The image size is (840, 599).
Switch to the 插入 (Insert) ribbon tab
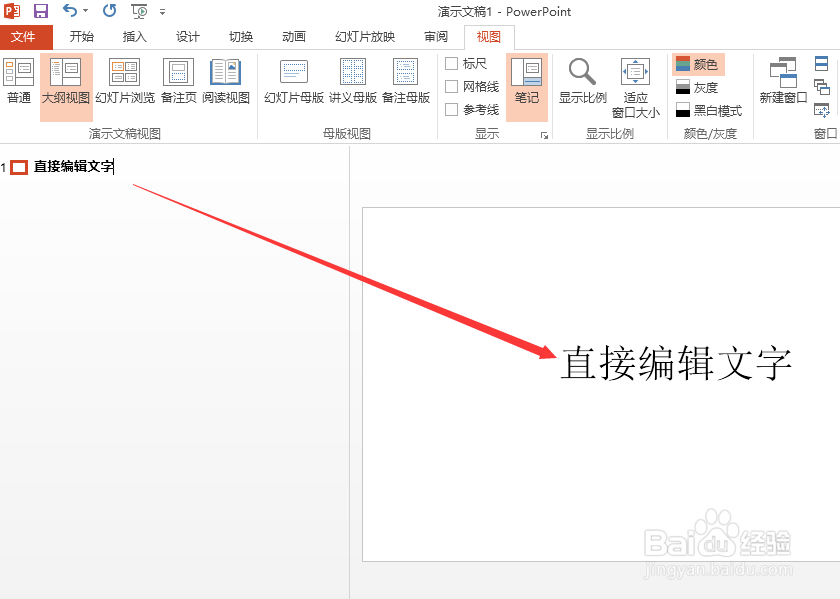[x=134, y=36]
